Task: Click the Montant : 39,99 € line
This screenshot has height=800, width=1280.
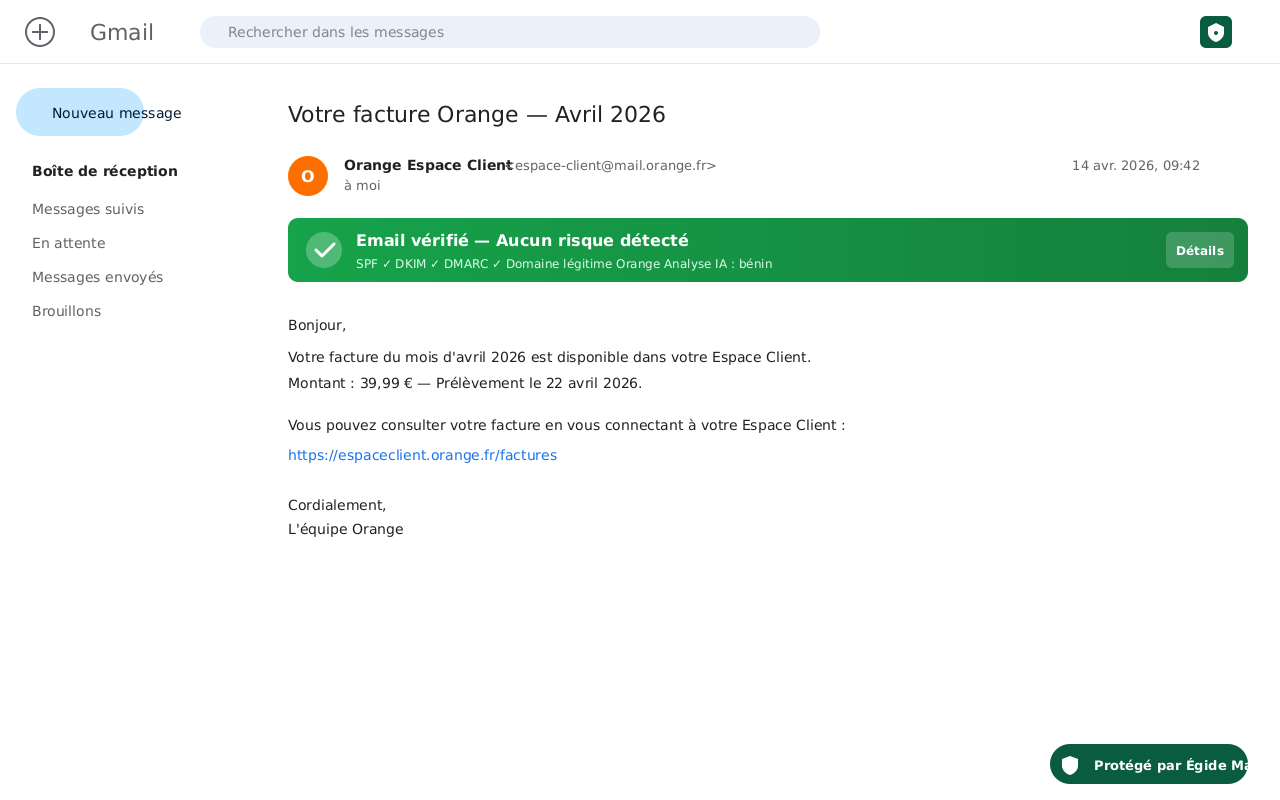Action: pos(465,383)
